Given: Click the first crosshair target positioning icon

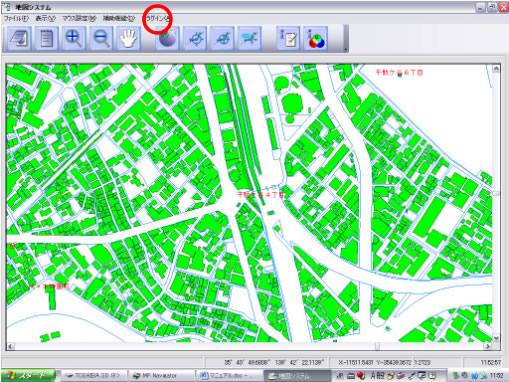Looking at the screenshot, I should (195, 38).
